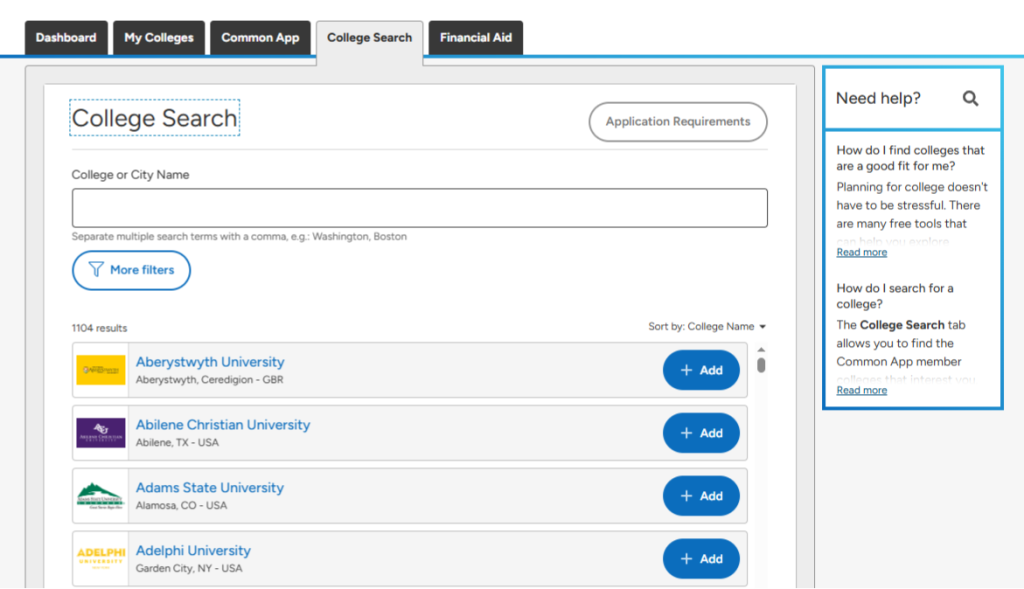Click the Abilene Christian University logo

[x=101, y=433]
